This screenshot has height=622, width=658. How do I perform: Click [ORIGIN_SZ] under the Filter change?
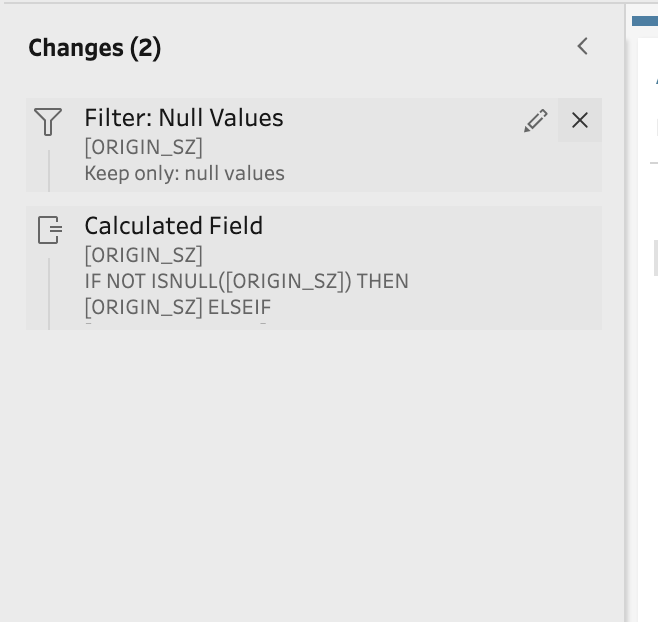pyautogui.click(x=143, y=147)
